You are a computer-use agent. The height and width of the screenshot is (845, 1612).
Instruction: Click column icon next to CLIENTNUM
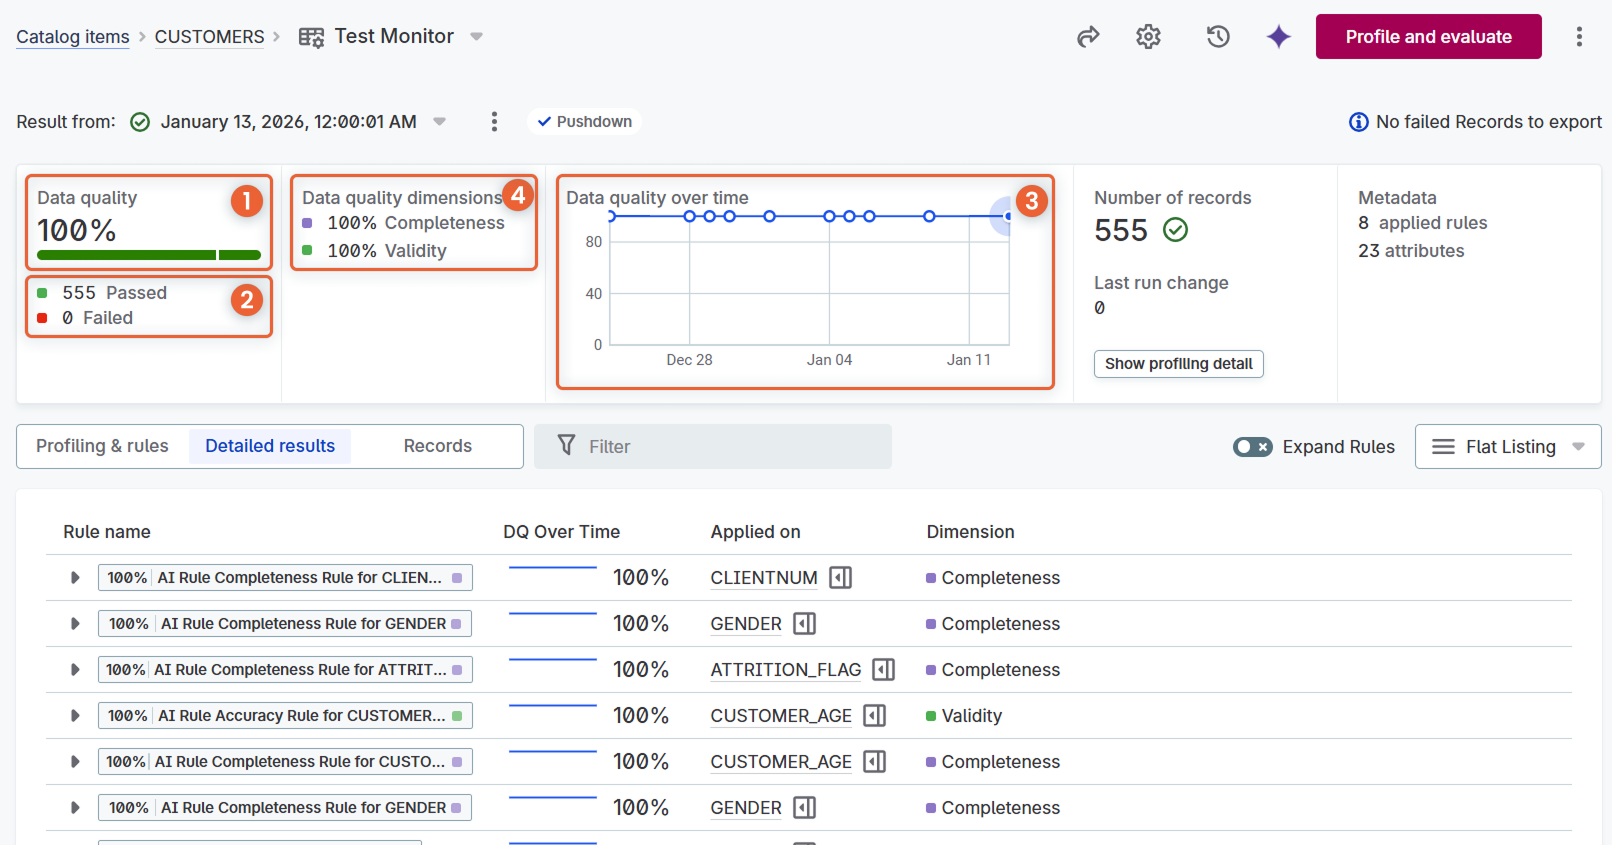[x=840, y=578]
